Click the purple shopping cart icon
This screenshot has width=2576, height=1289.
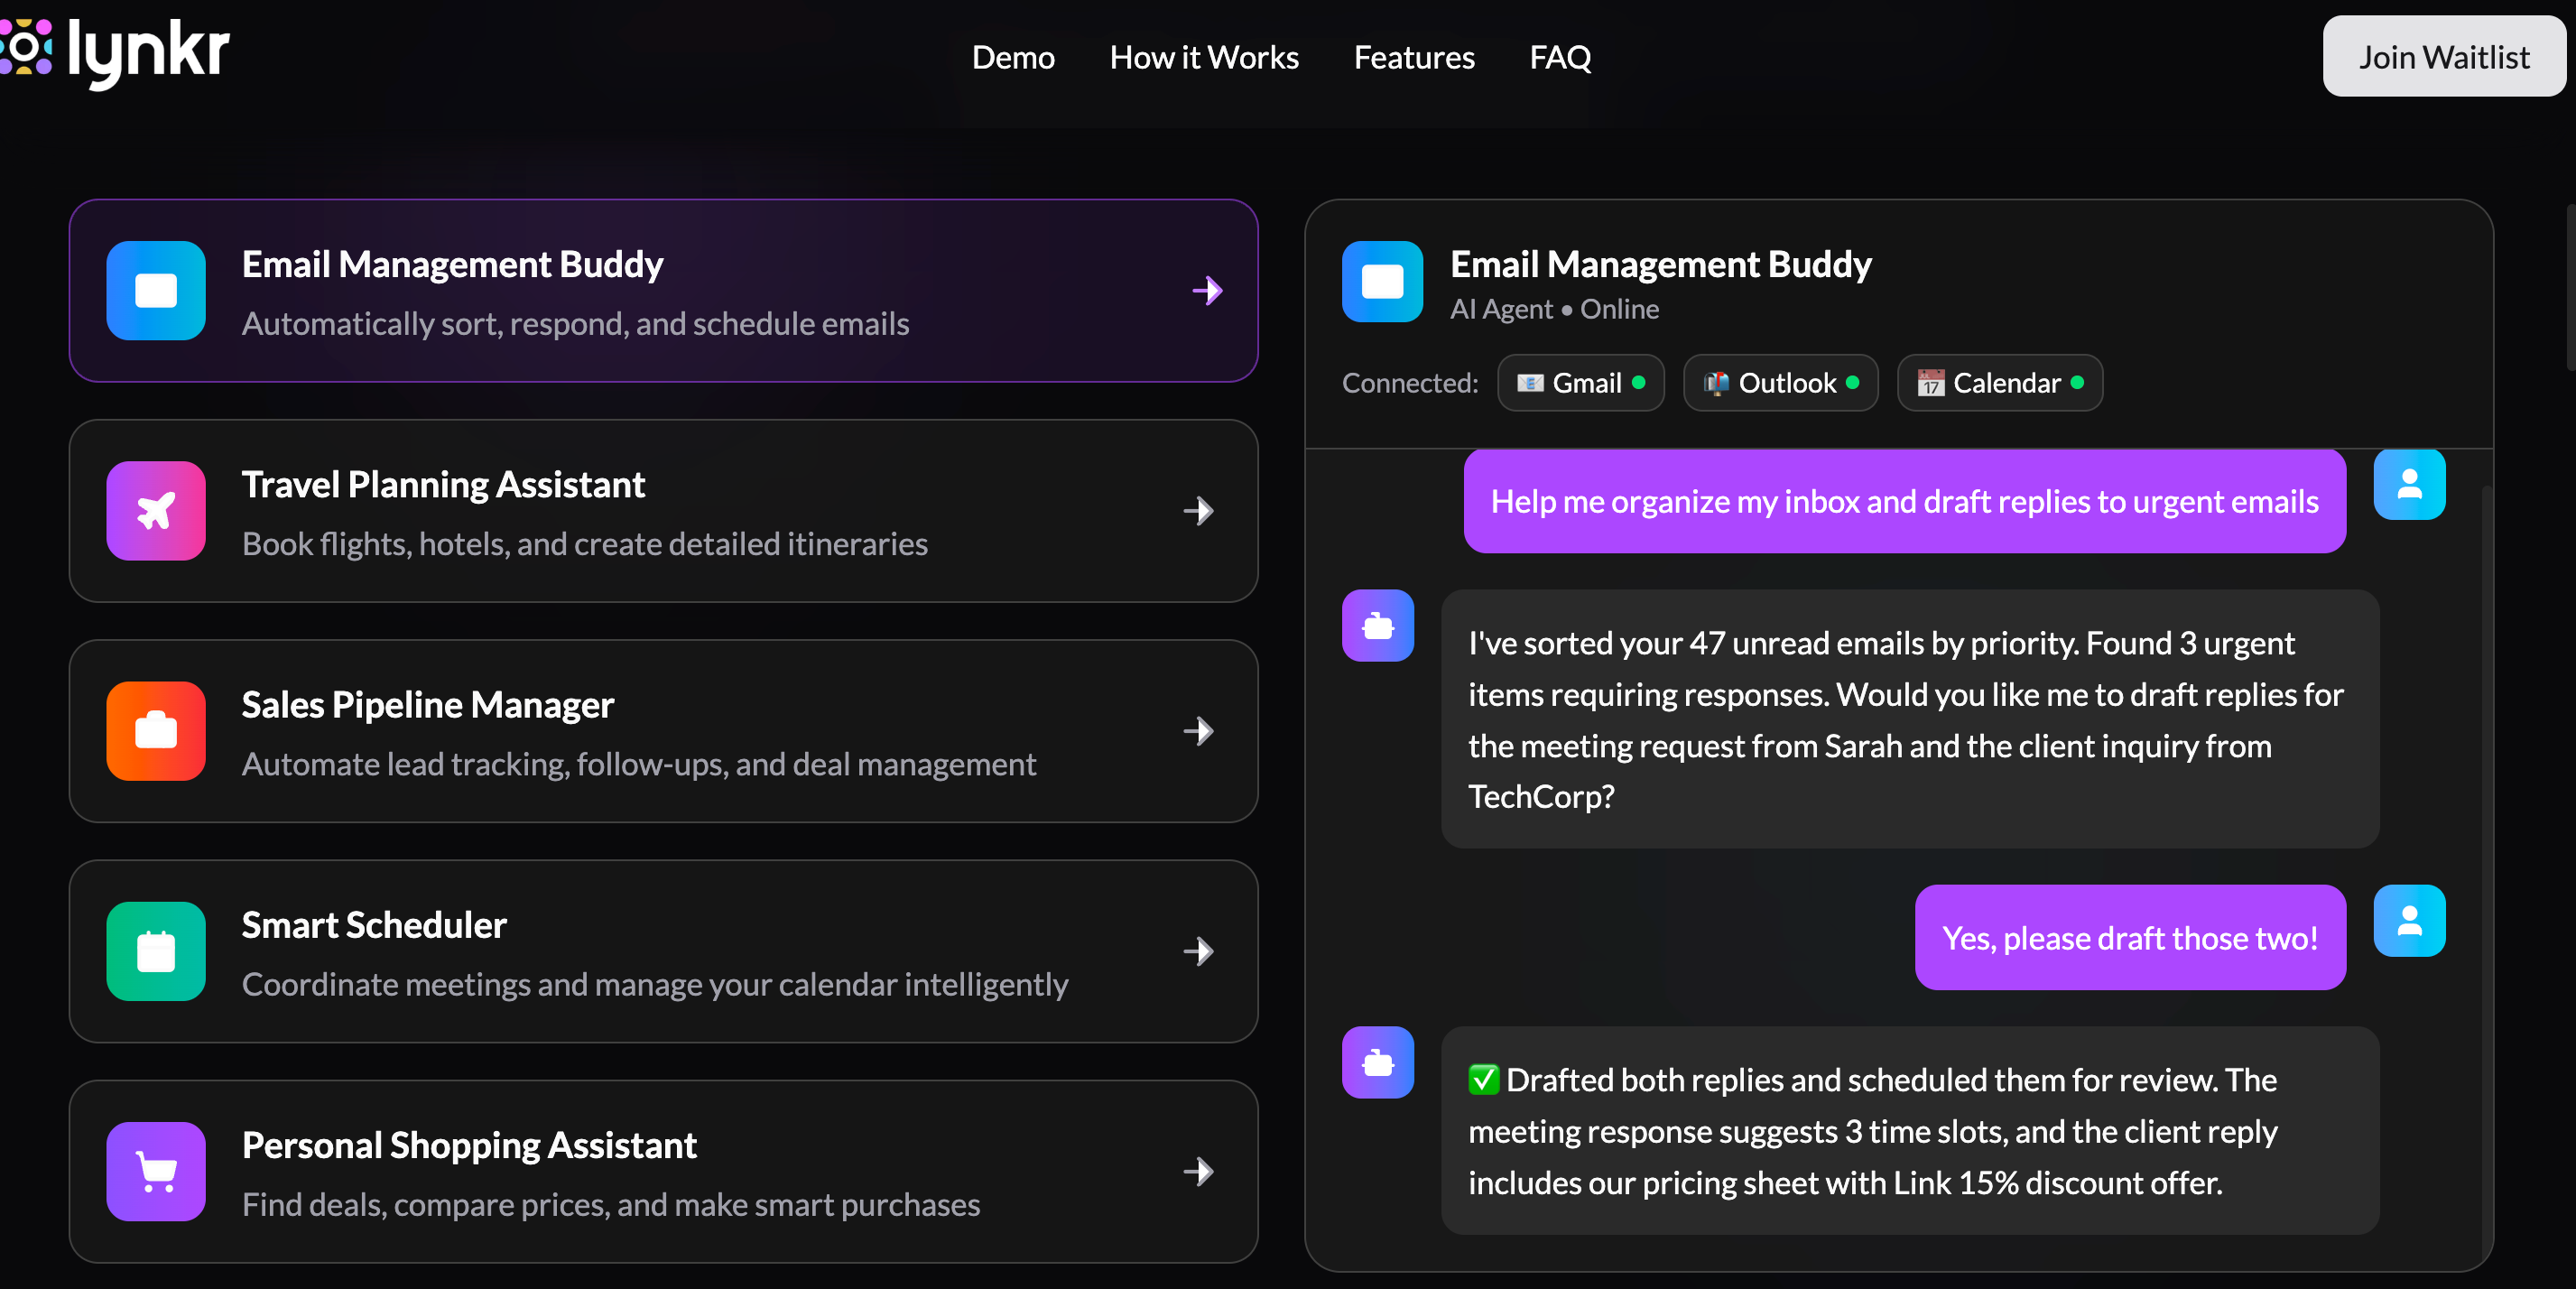click(156, 1171)
